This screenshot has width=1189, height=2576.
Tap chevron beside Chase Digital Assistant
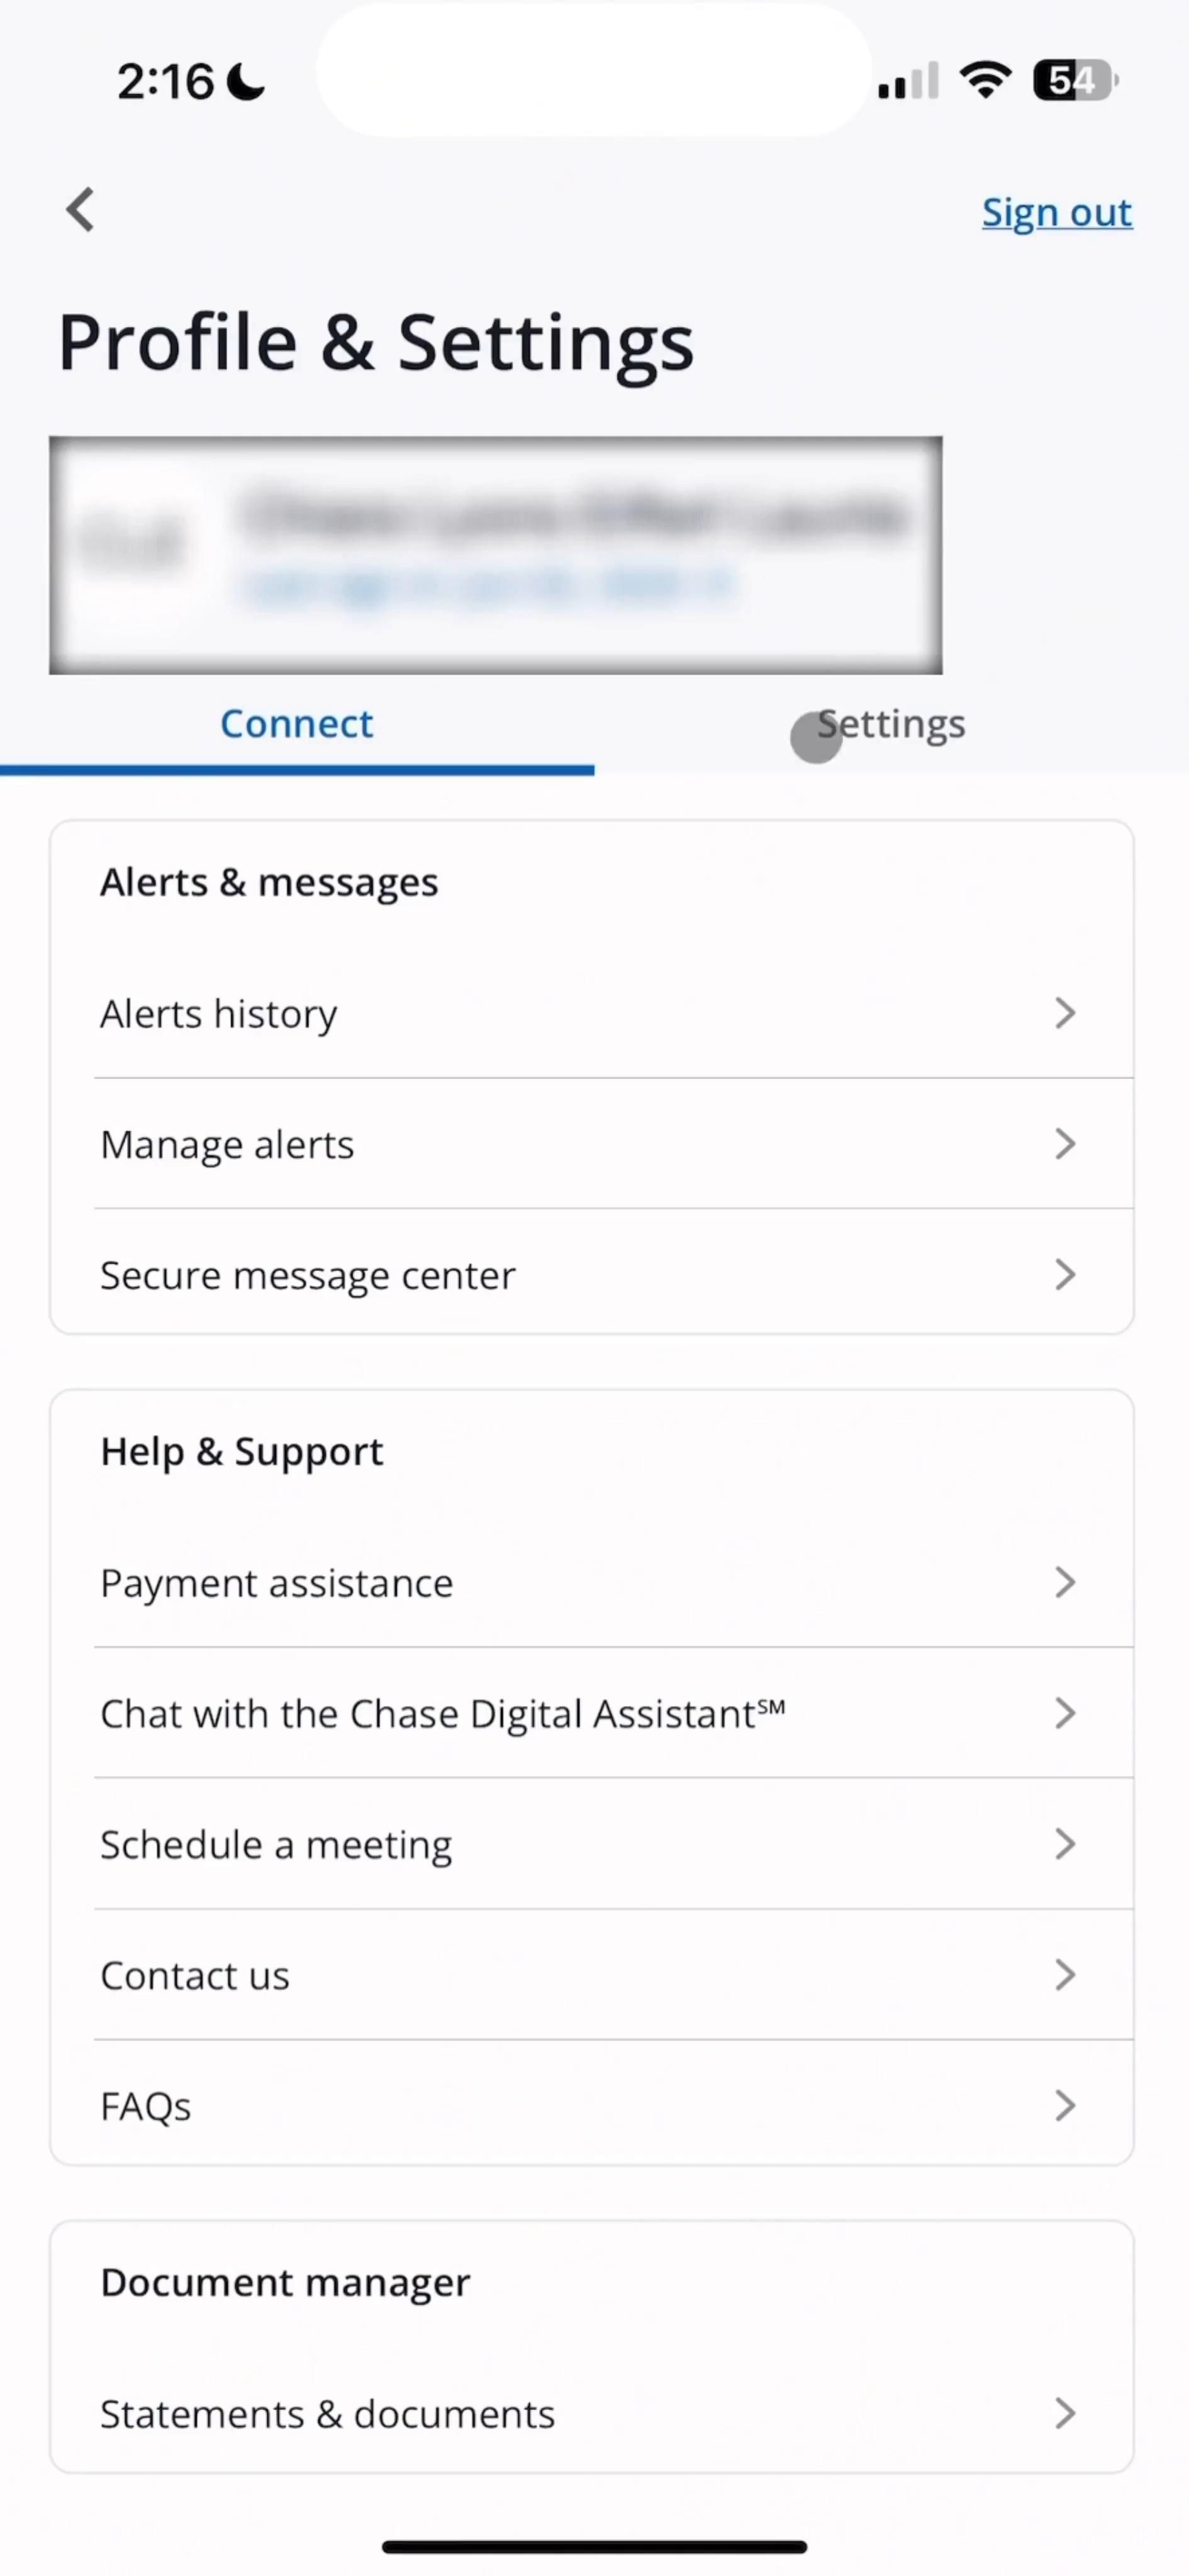click(x=1065, y=1713)
